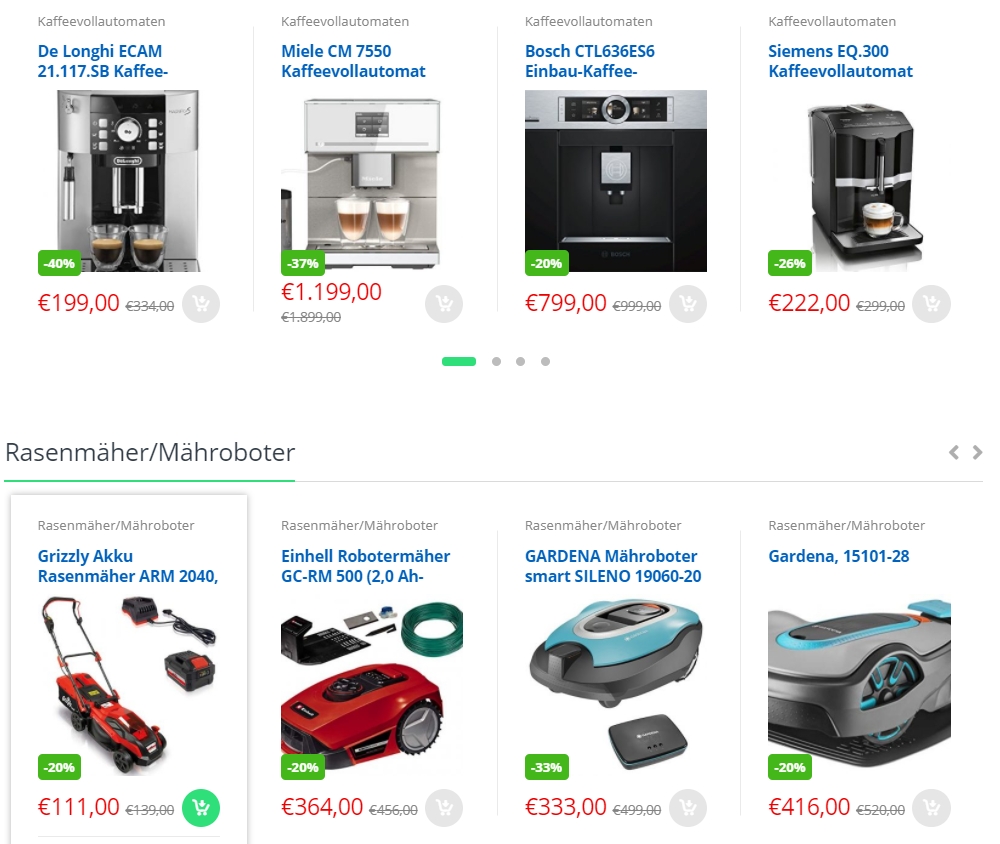The width and height of the screenshot is (1000, 844).
Task: Select the active green carousel indicator
Action: (x=459, y=362)
